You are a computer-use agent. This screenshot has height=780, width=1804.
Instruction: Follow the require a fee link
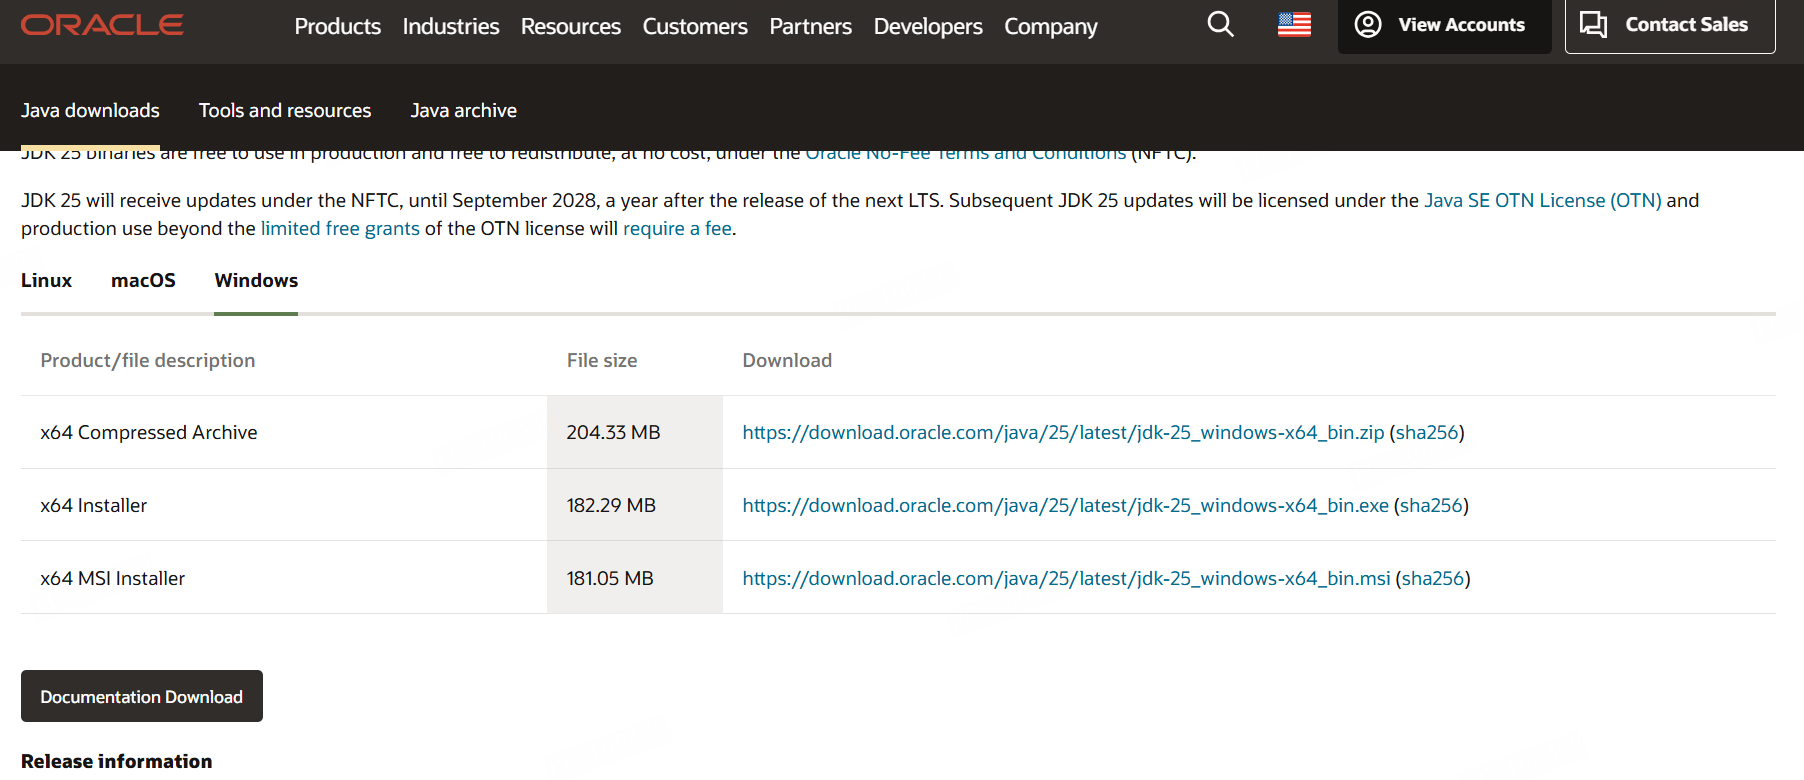(677, 228)
